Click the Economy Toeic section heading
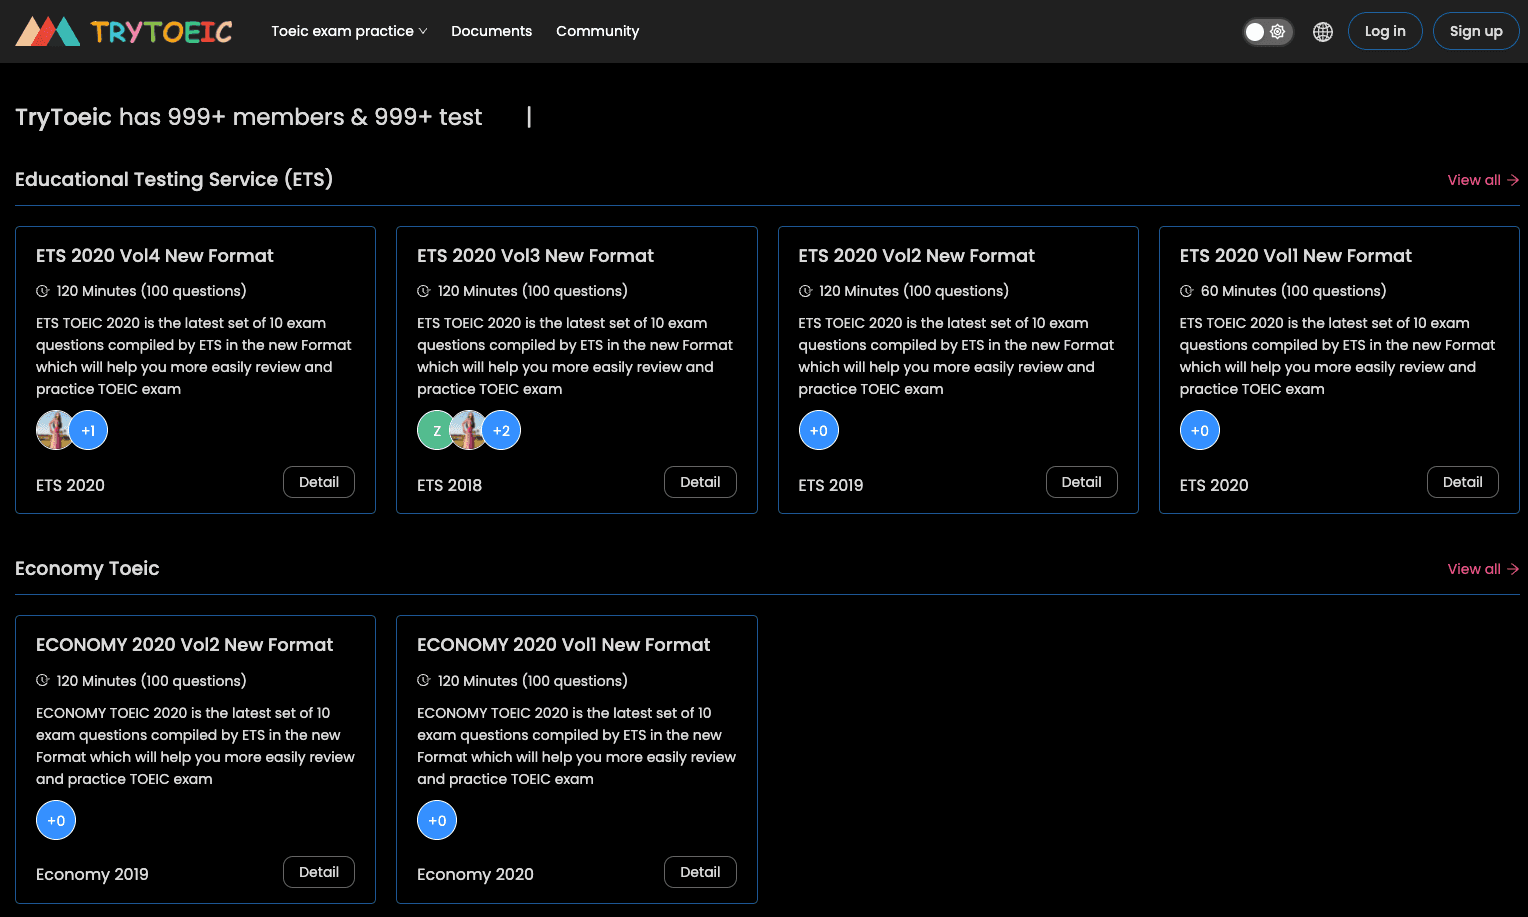The width and height of the screenshot is (1528, 917). pos(87,568)
